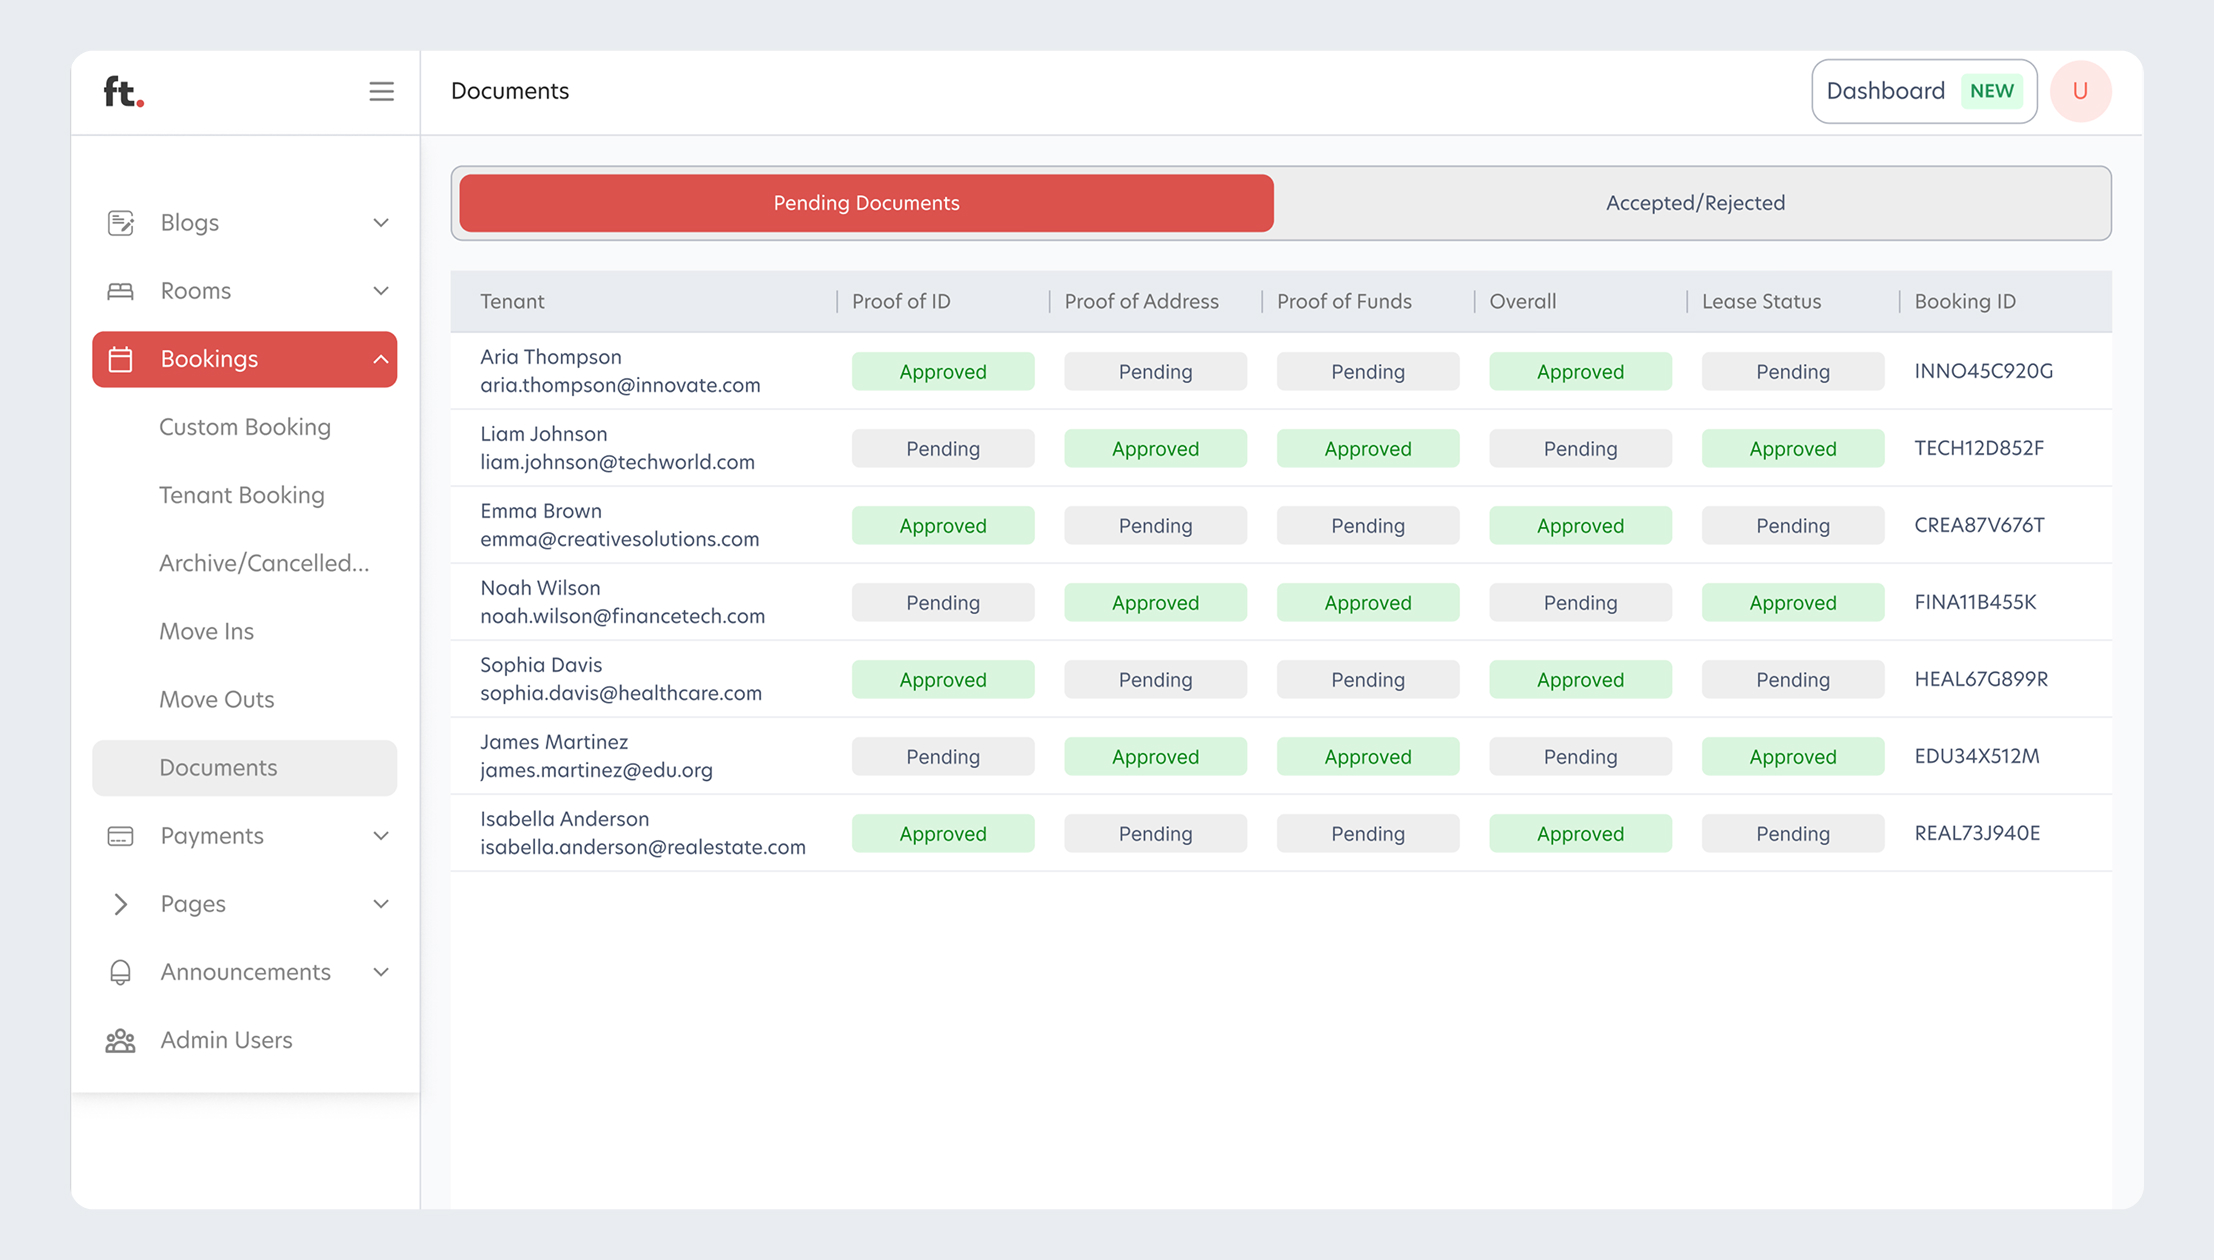Open the Dashboard NEW button
This screenshot has height=1260, width=2214.
pos(1923,91)
